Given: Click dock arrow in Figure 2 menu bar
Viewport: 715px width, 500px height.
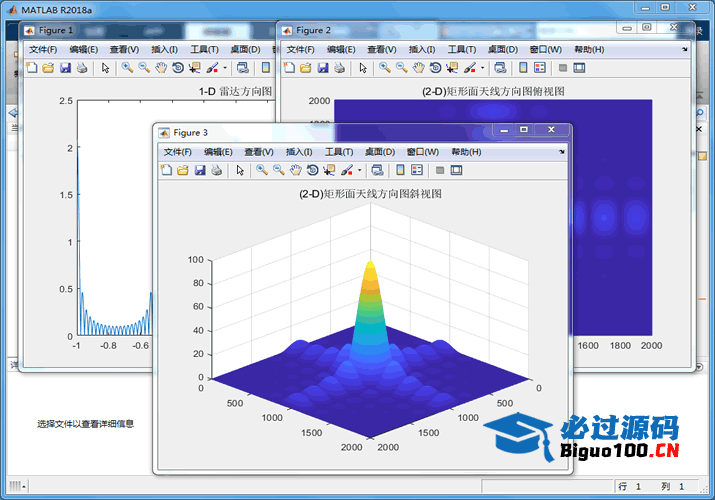Looking at the screenshot, I should click(x=684, y=49).
